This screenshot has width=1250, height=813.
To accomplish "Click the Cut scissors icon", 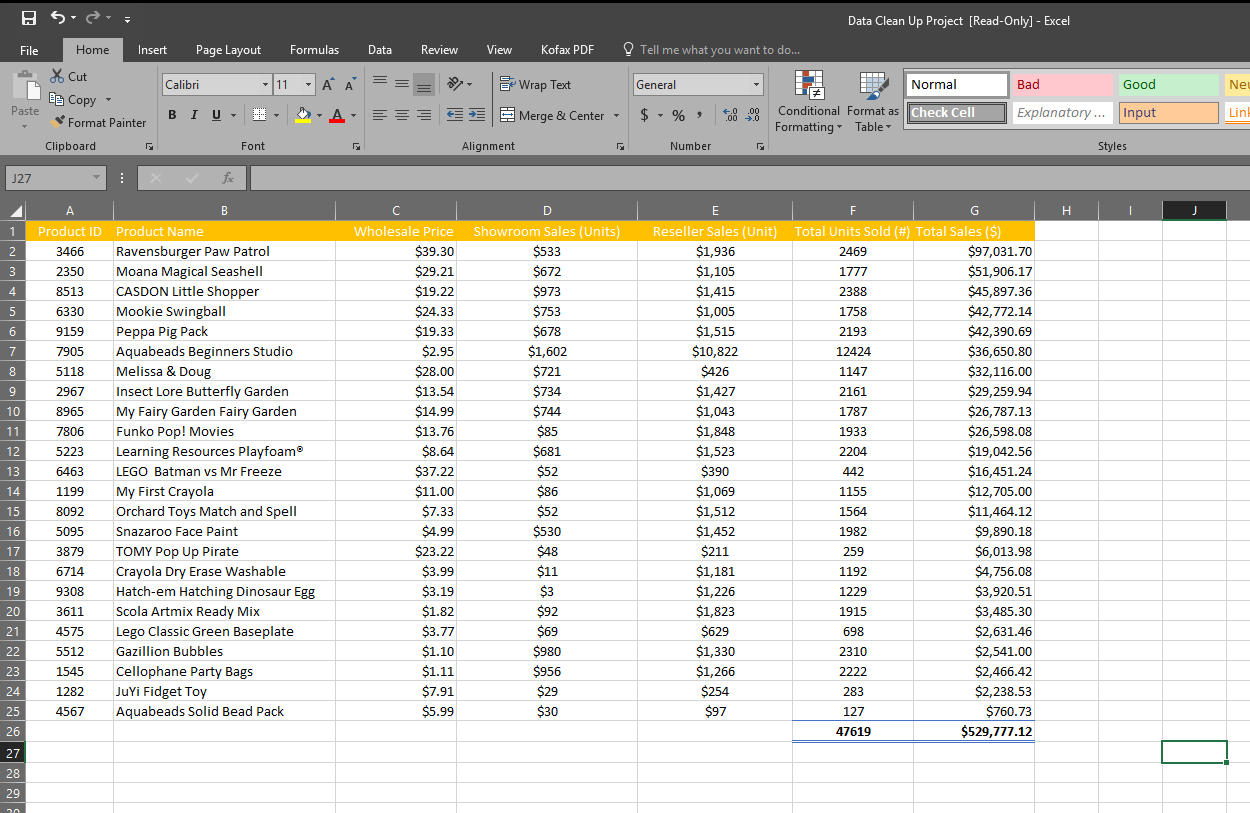I will point(57,76).
